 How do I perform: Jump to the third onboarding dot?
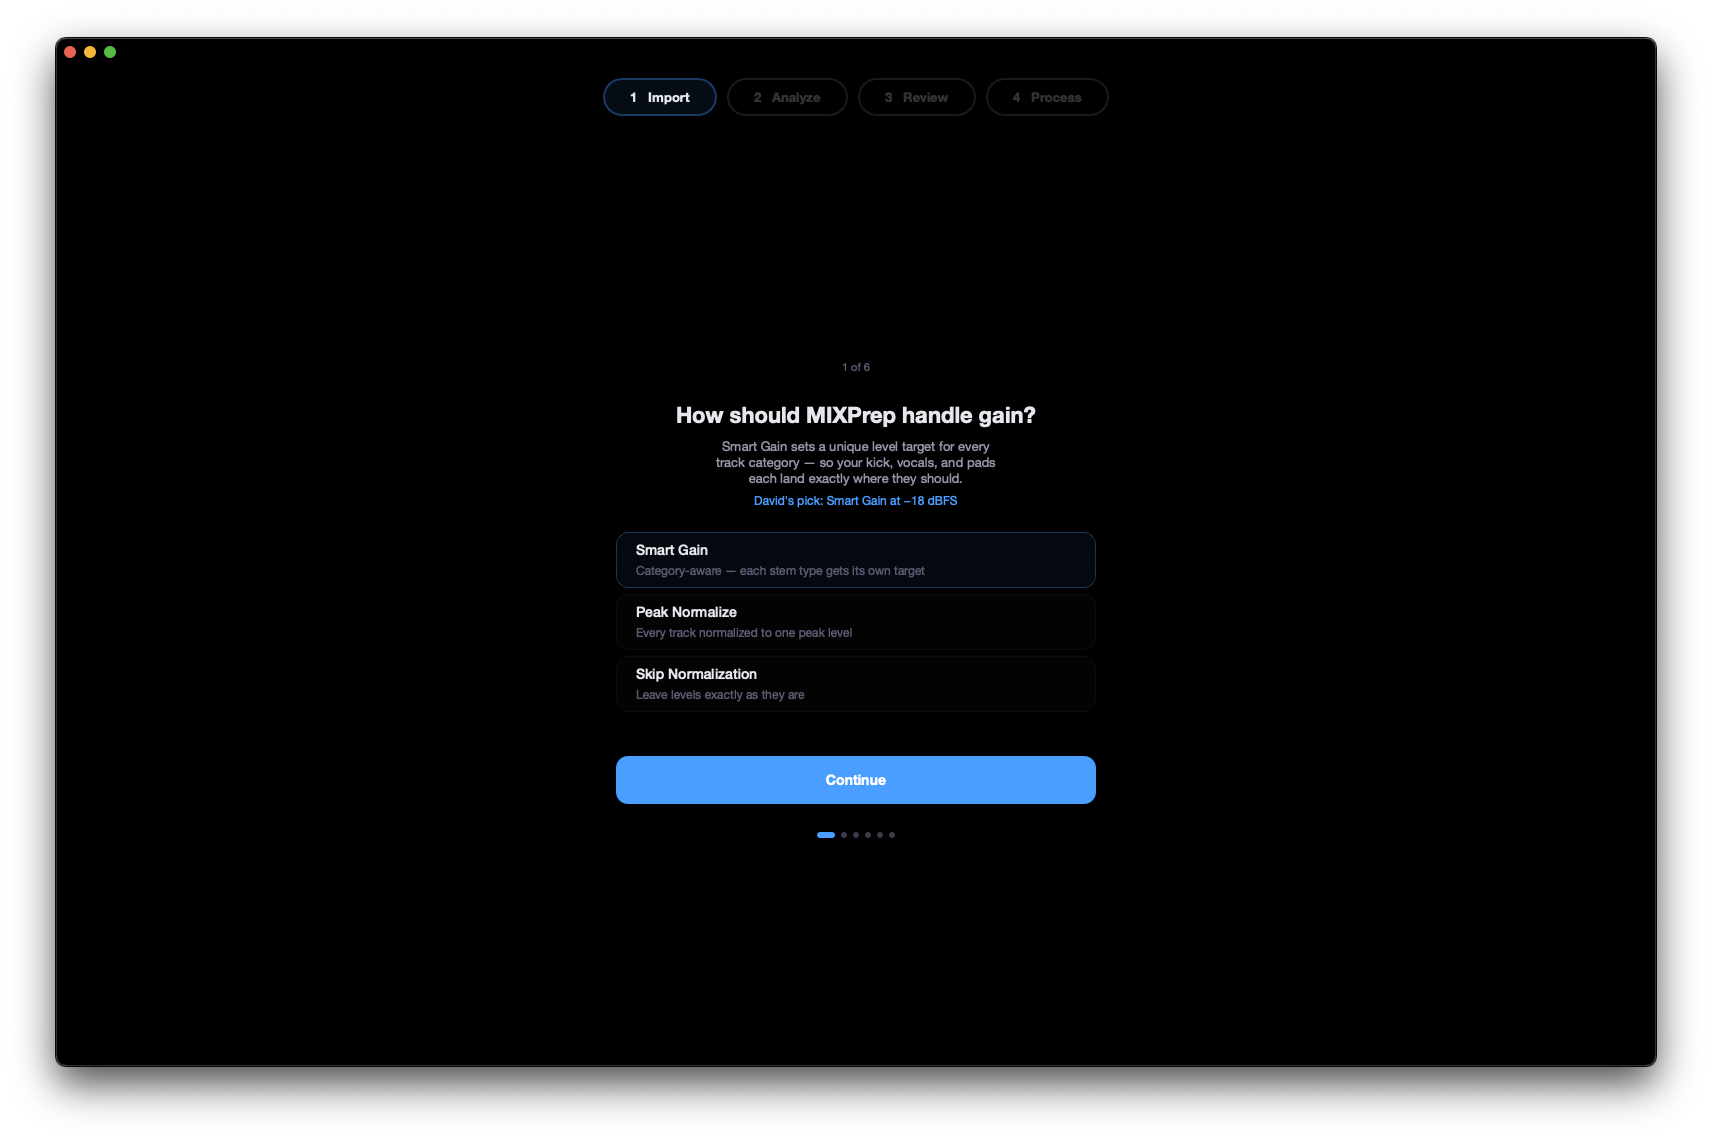point(855,834)
